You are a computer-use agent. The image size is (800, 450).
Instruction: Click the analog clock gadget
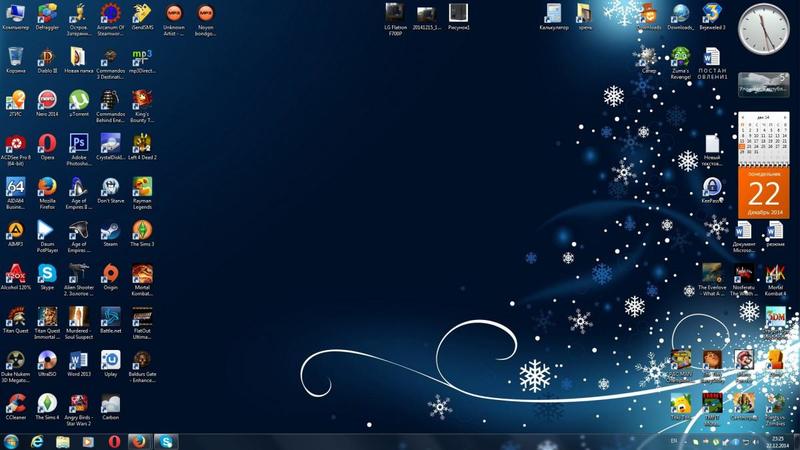click(763, 29)
